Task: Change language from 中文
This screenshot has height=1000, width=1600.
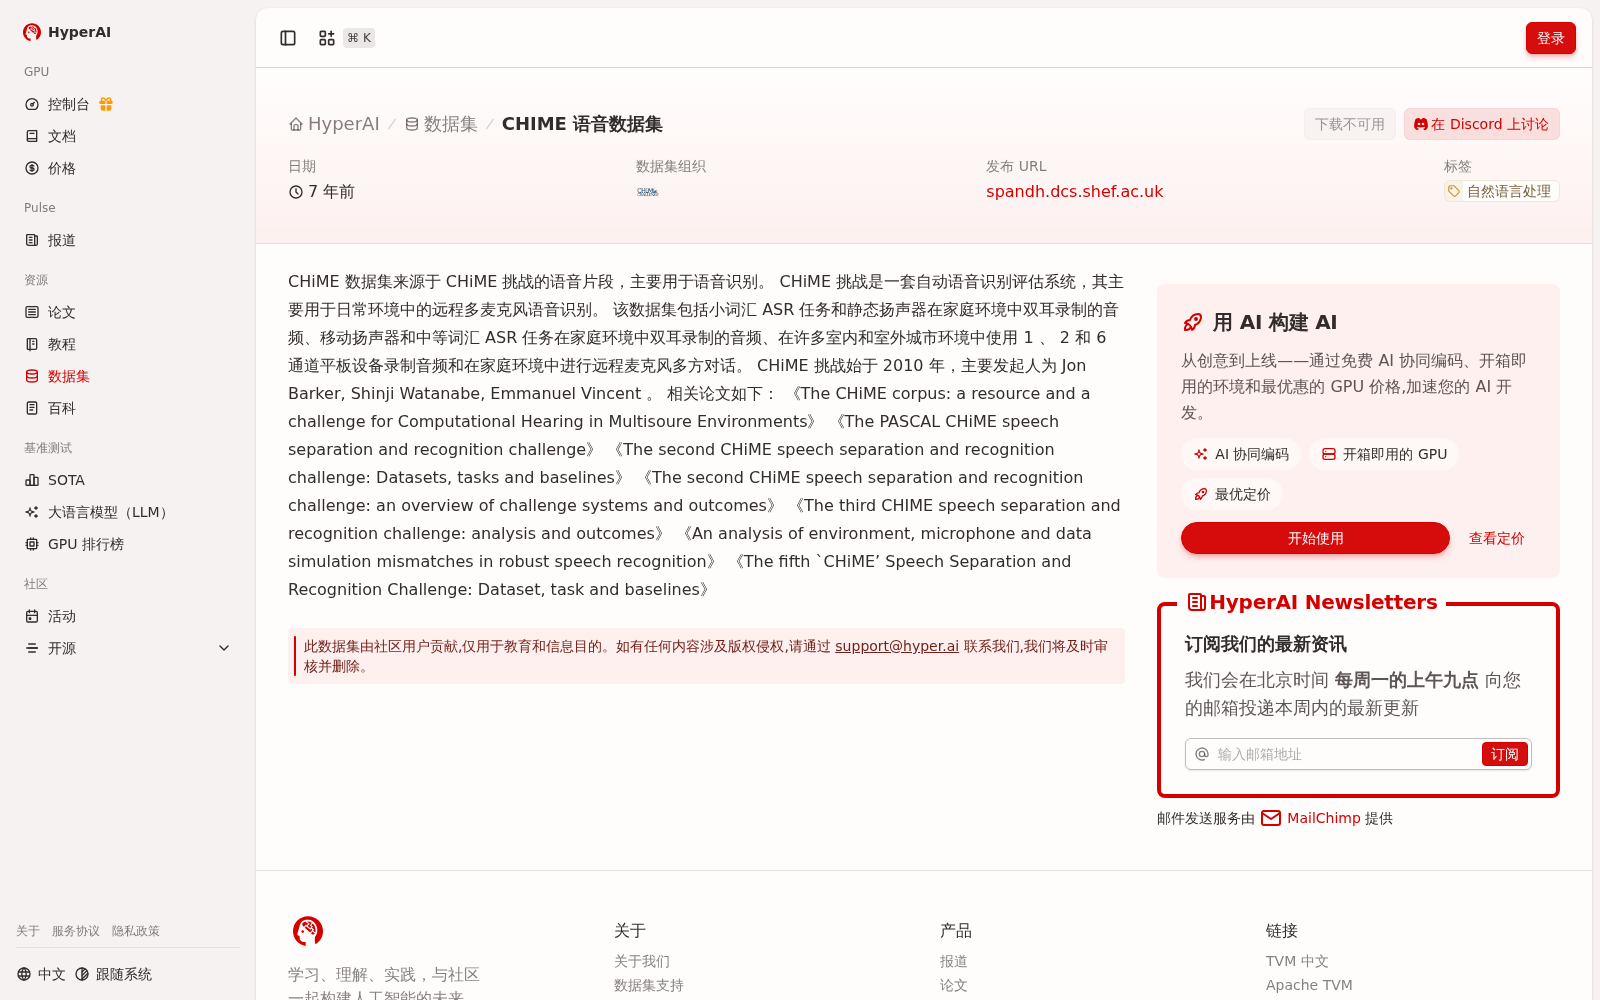Action: click(41, 974)
